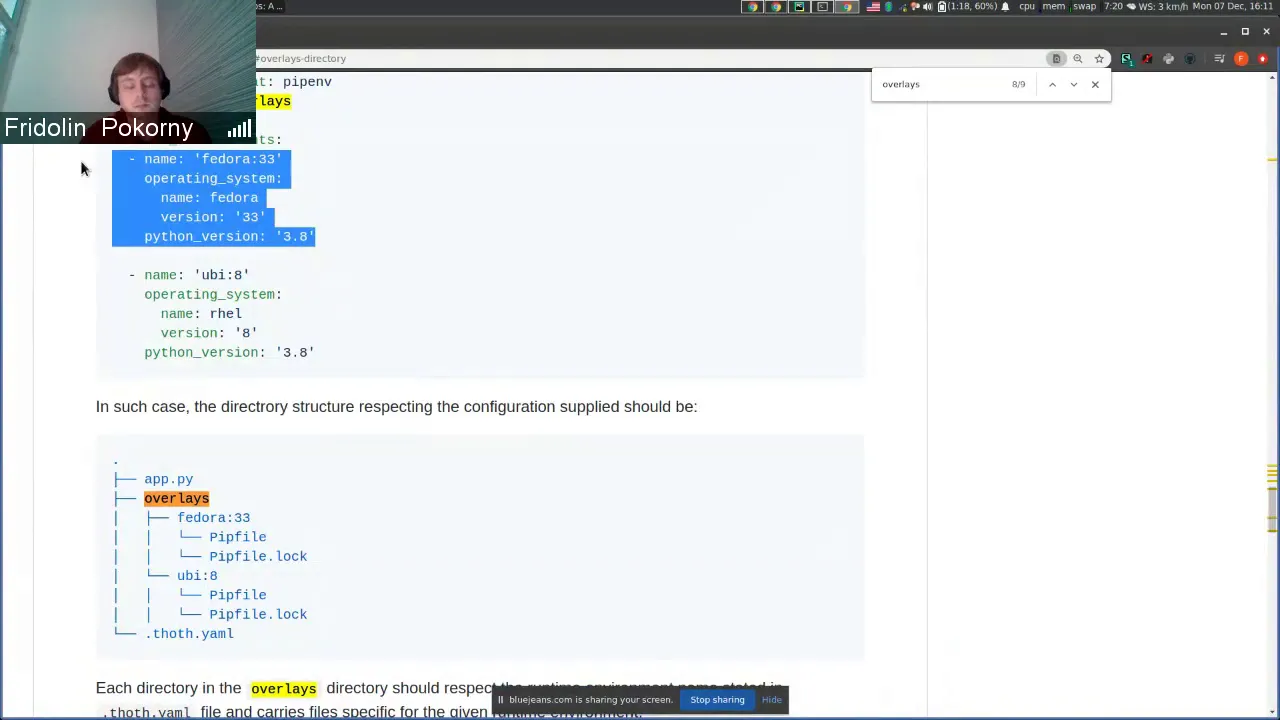Image resolution: width=1280 pixels, height=720 pixels.
Task: Go to previous find-in-page match
Action: (1052, 84)
